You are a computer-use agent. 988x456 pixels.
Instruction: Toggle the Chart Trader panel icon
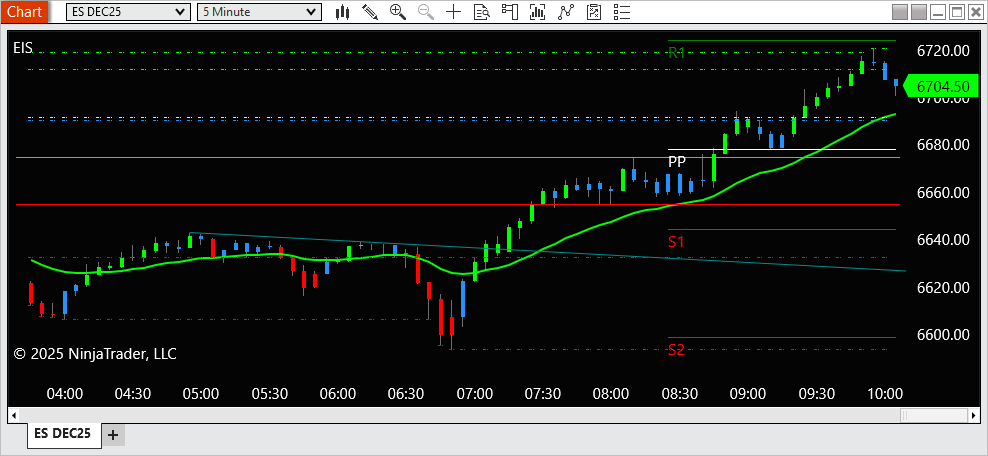pos(509,11)
